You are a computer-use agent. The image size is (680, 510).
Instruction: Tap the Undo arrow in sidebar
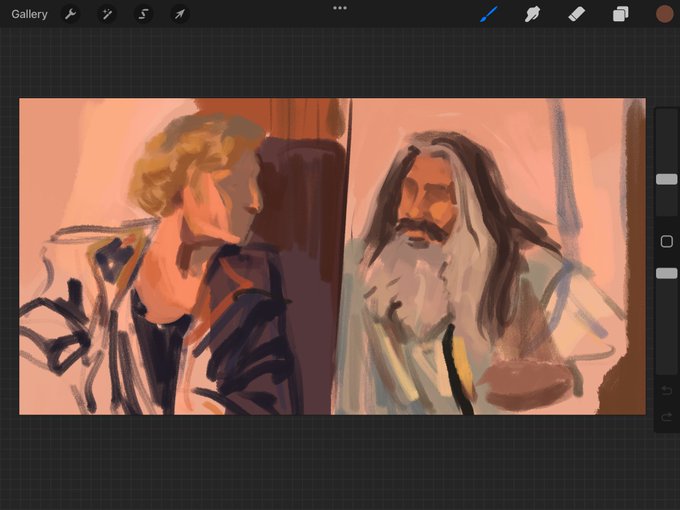pos(667,391)
